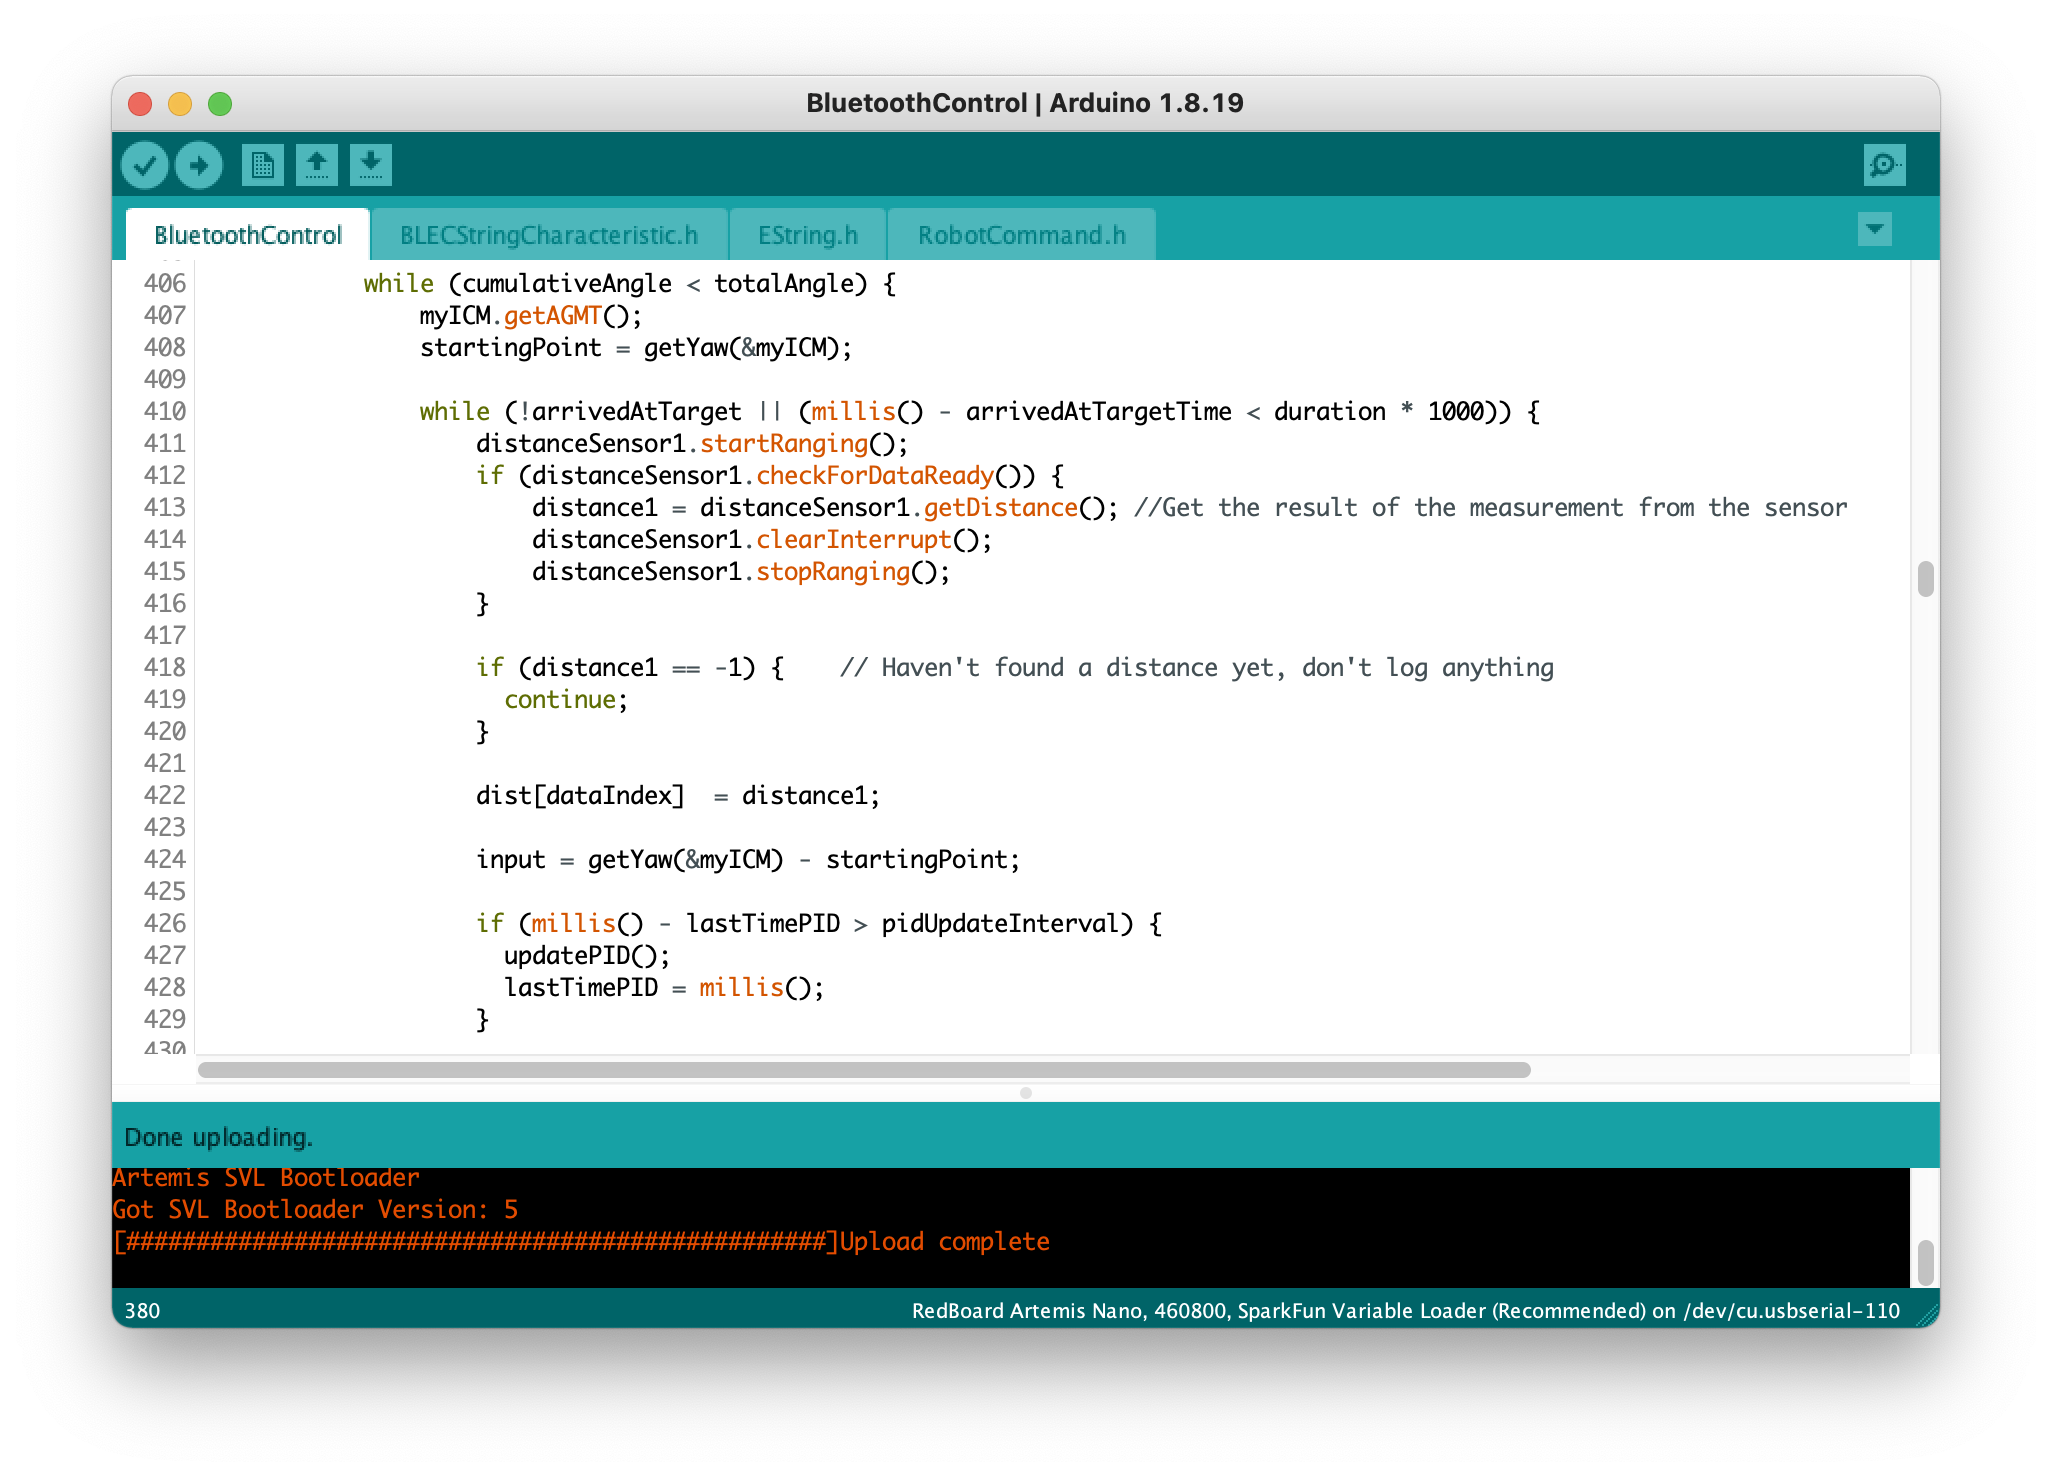Minimize the Arduino window

(x=180, y=104)
